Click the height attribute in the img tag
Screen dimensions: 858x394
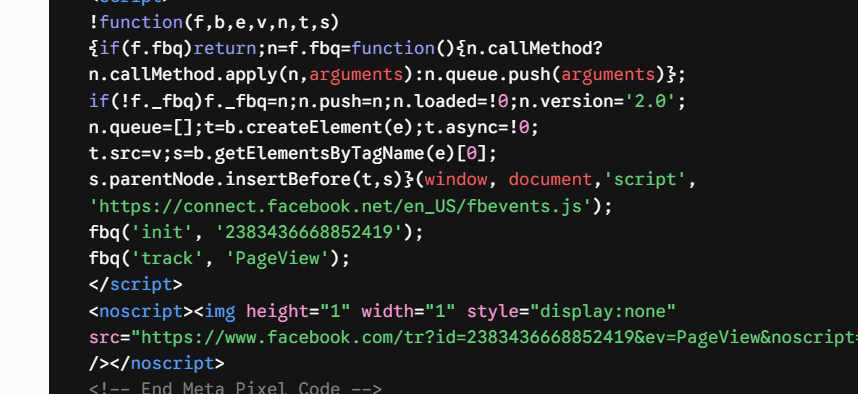[x=278, y=311]
